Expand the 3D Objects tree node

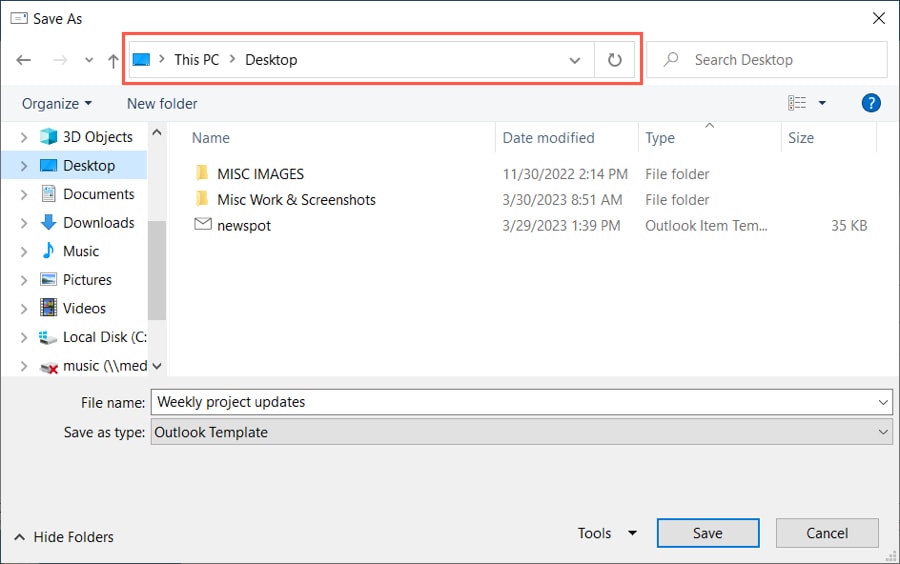click(x=24, y=137)
